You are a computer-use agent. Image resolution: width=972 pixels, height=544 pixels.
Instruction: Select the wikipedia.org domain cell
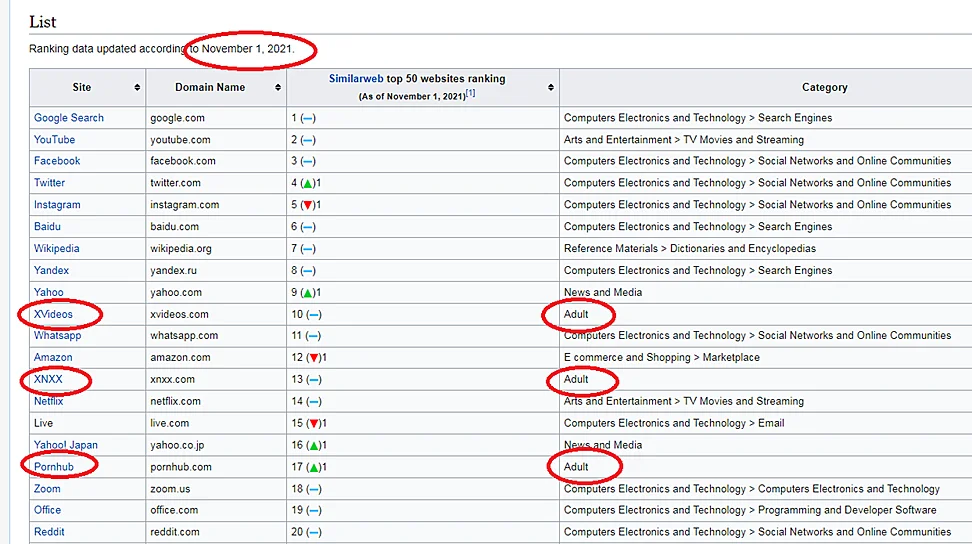pos(216,248)
